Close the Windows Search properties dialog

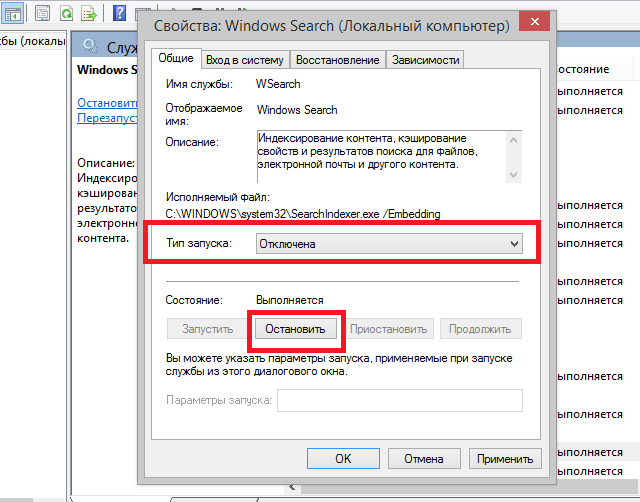pos(534,21)
